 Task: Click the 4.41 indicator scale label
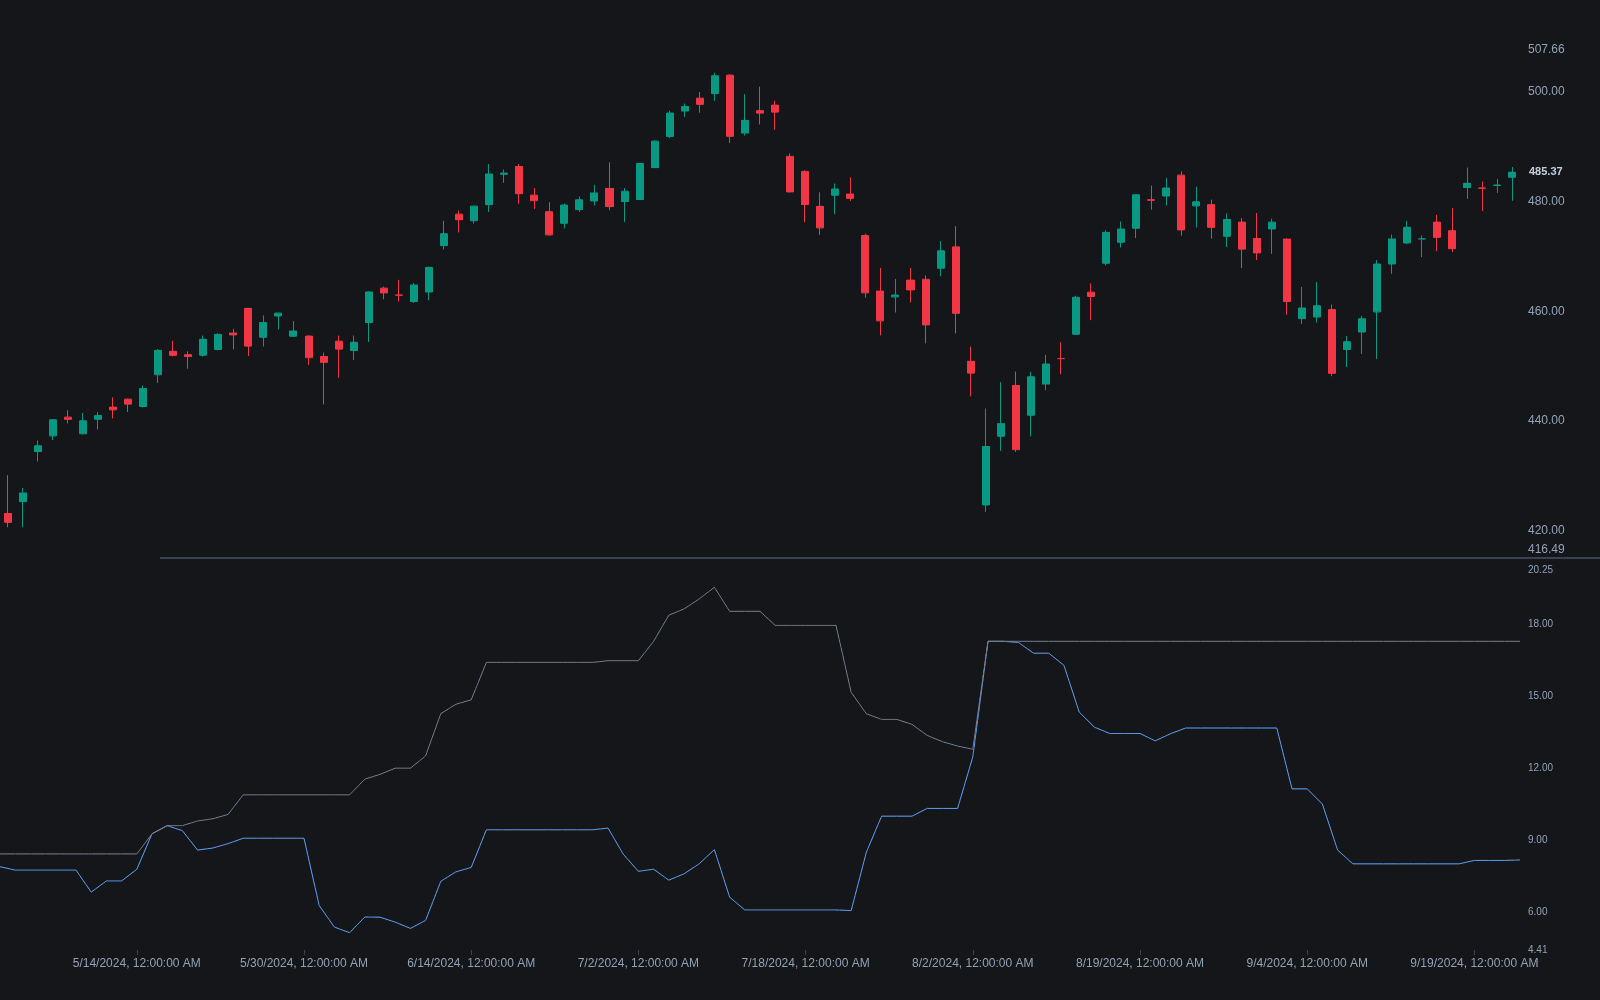pyautogui.click(x=1537, y=950)
